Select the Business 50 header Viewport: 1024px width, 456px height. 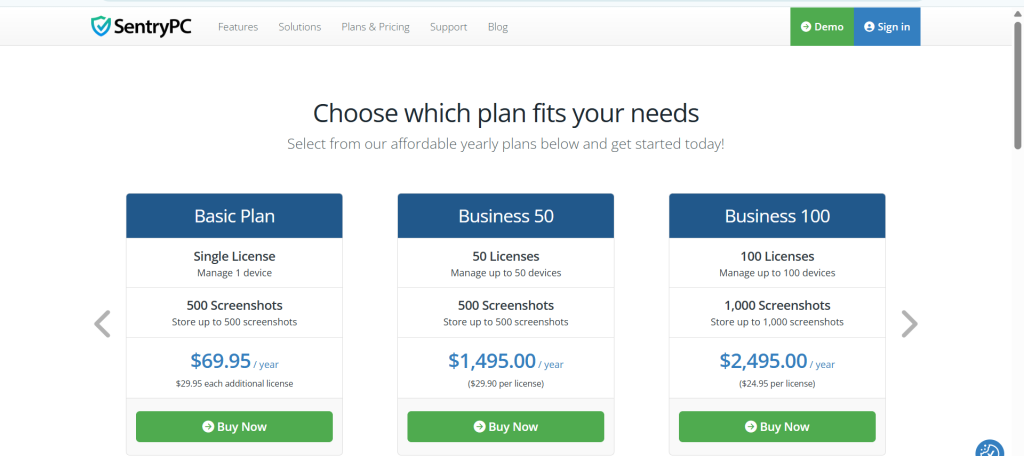[x=506, y=215]
